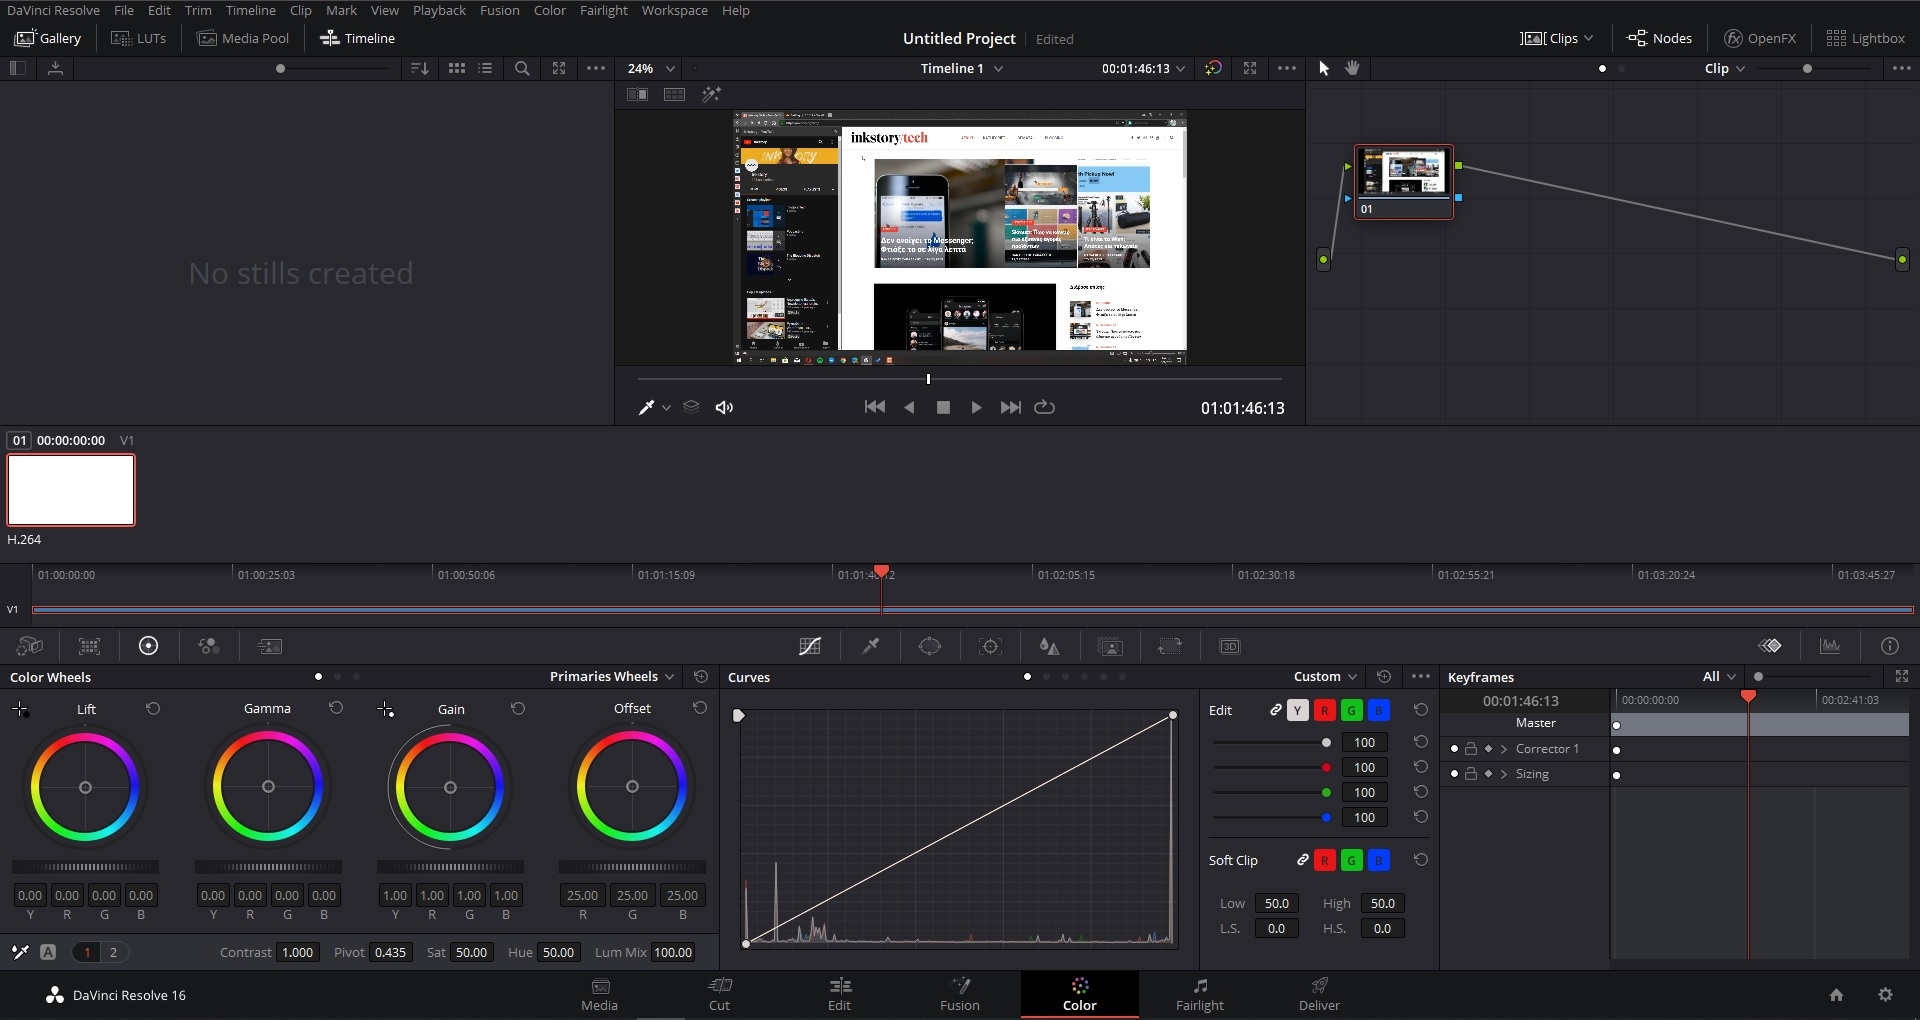
Task: Open the Fairlight menu
Action: coord(603,10)
